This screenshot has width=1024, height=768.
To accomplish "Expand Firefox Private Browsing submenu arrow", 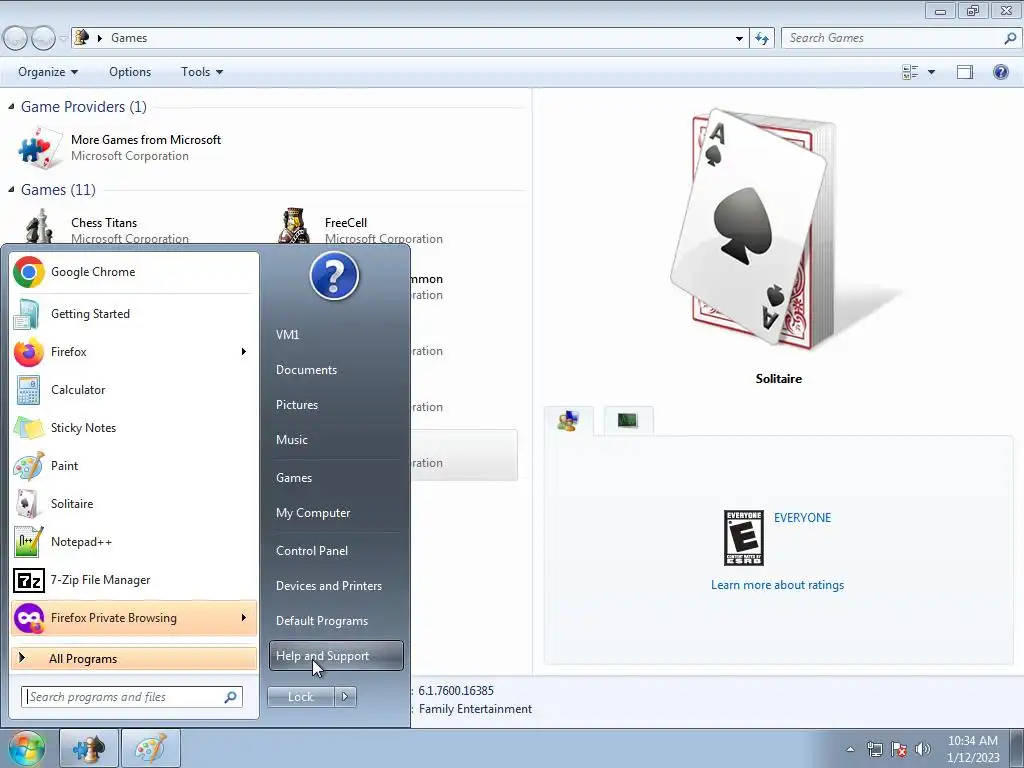I will [x=244, y=618].
